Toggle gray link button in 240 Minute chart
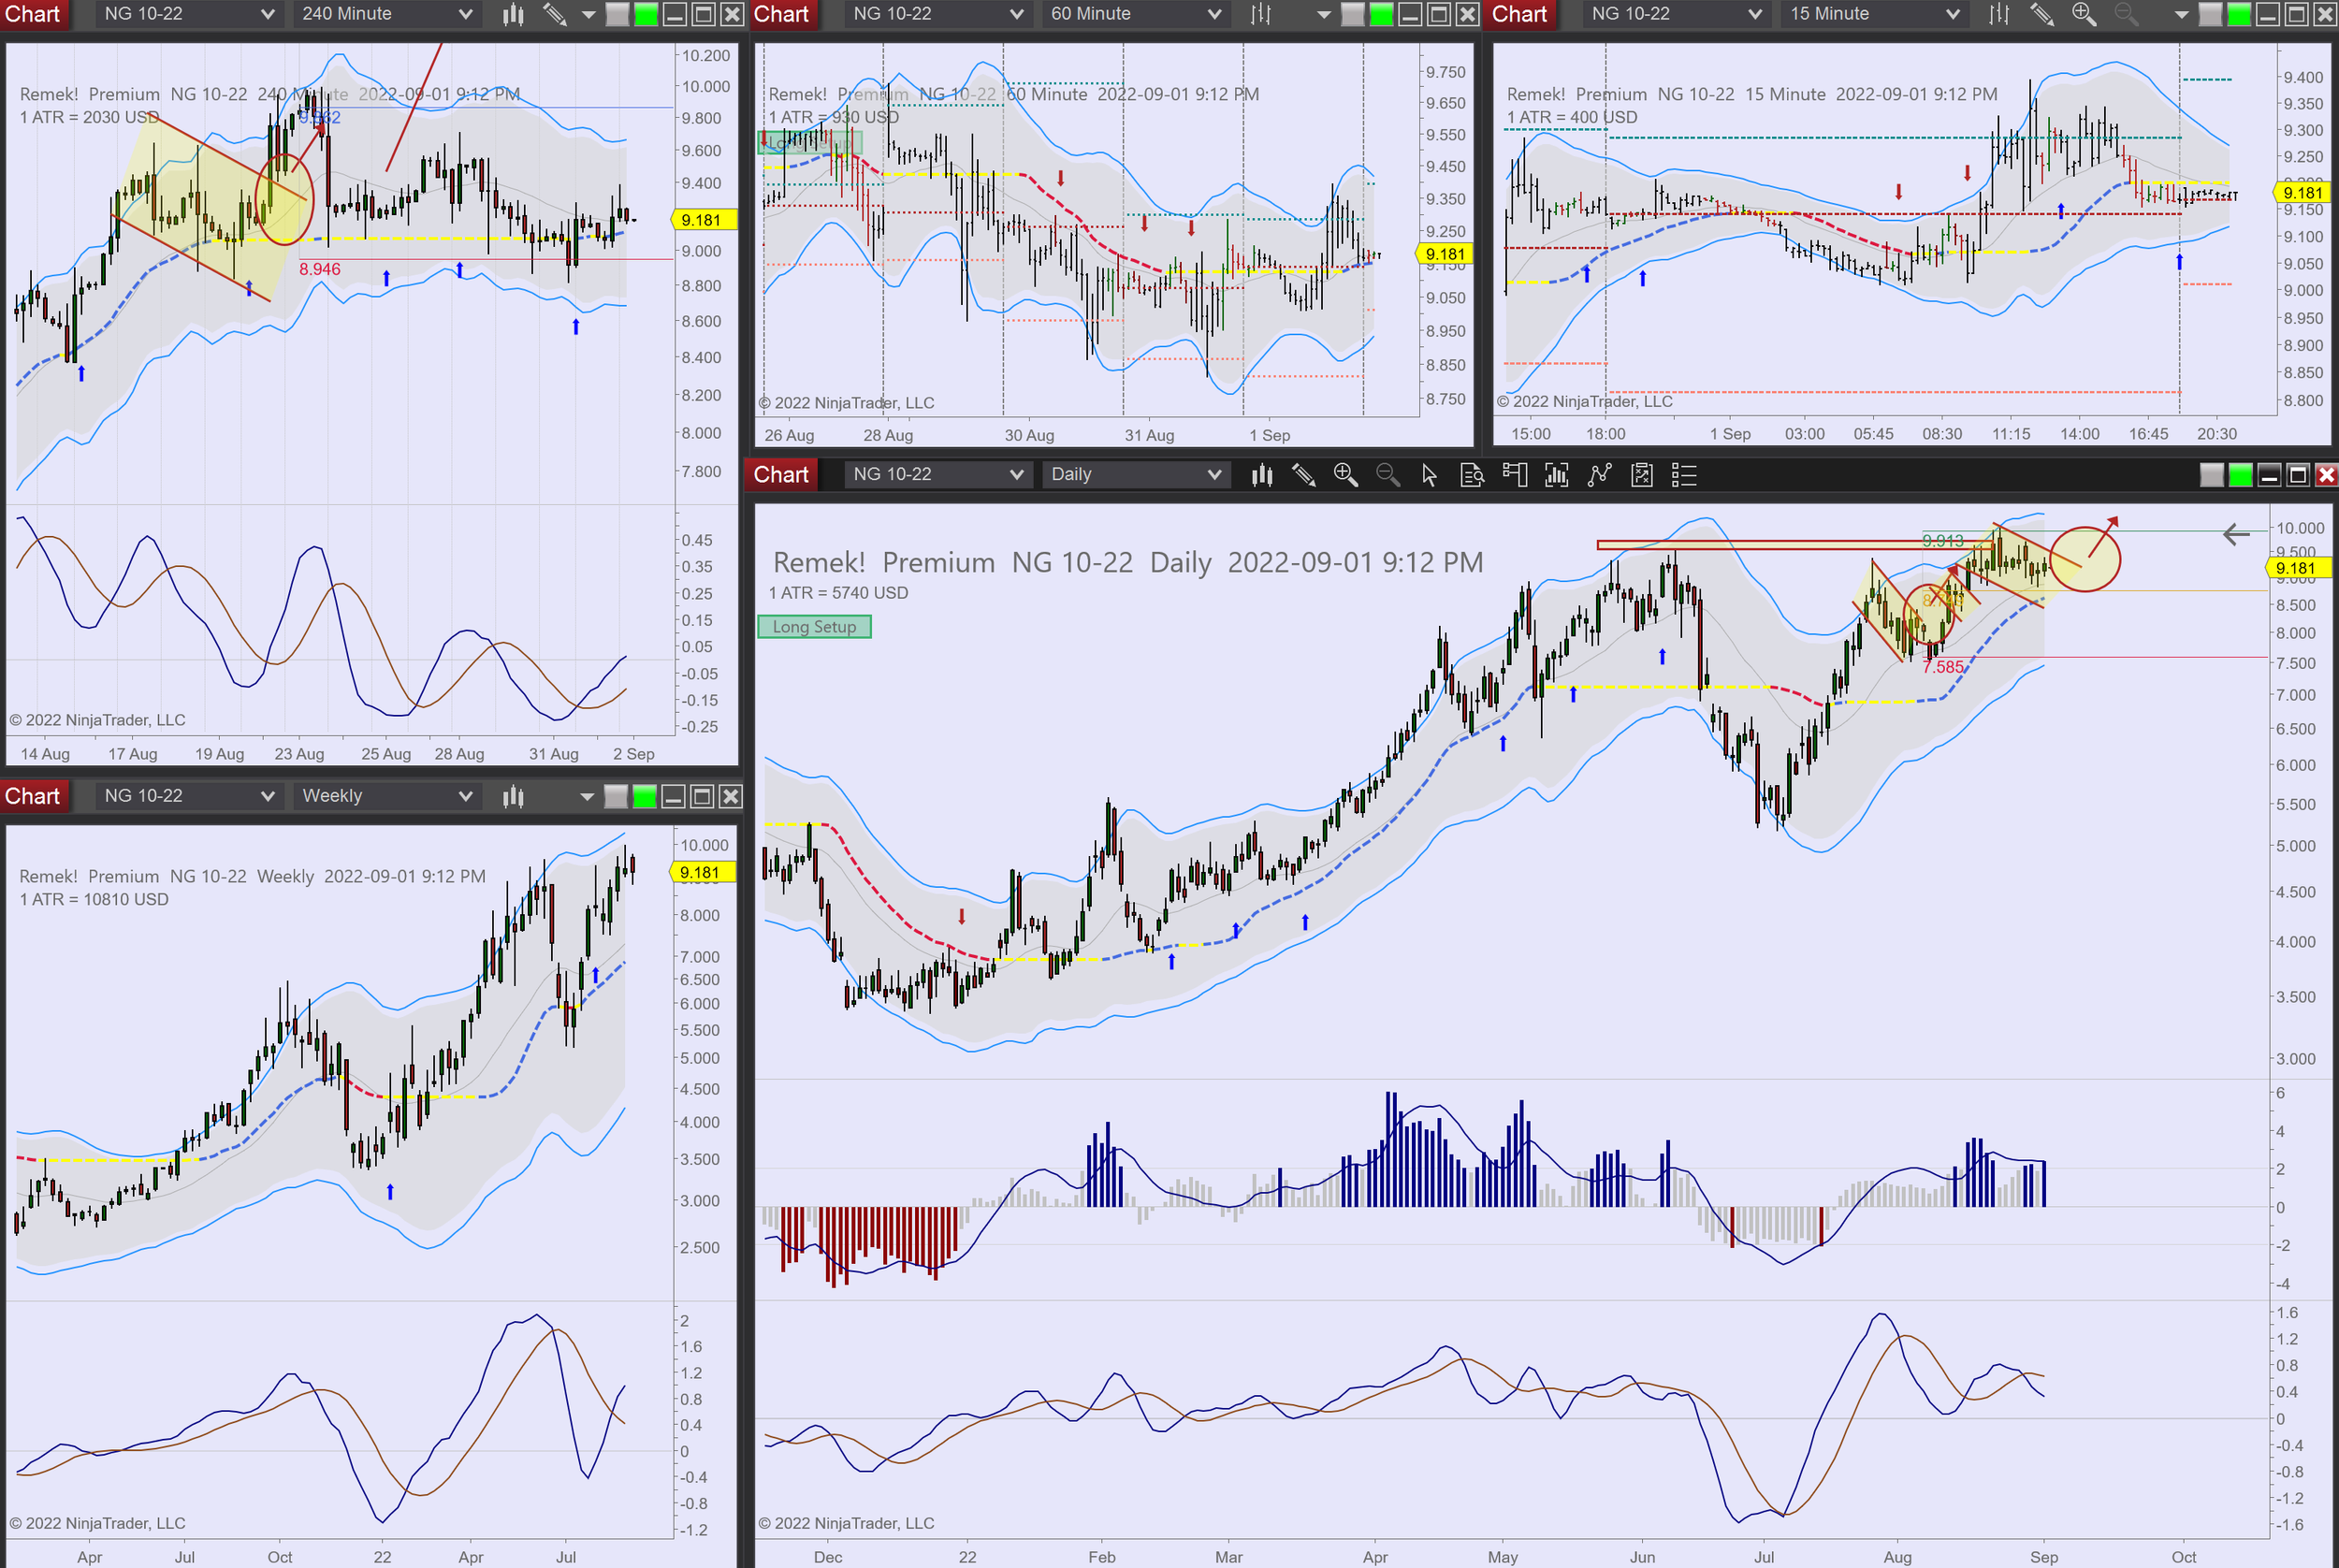2339x1568 pixels. 617,14
